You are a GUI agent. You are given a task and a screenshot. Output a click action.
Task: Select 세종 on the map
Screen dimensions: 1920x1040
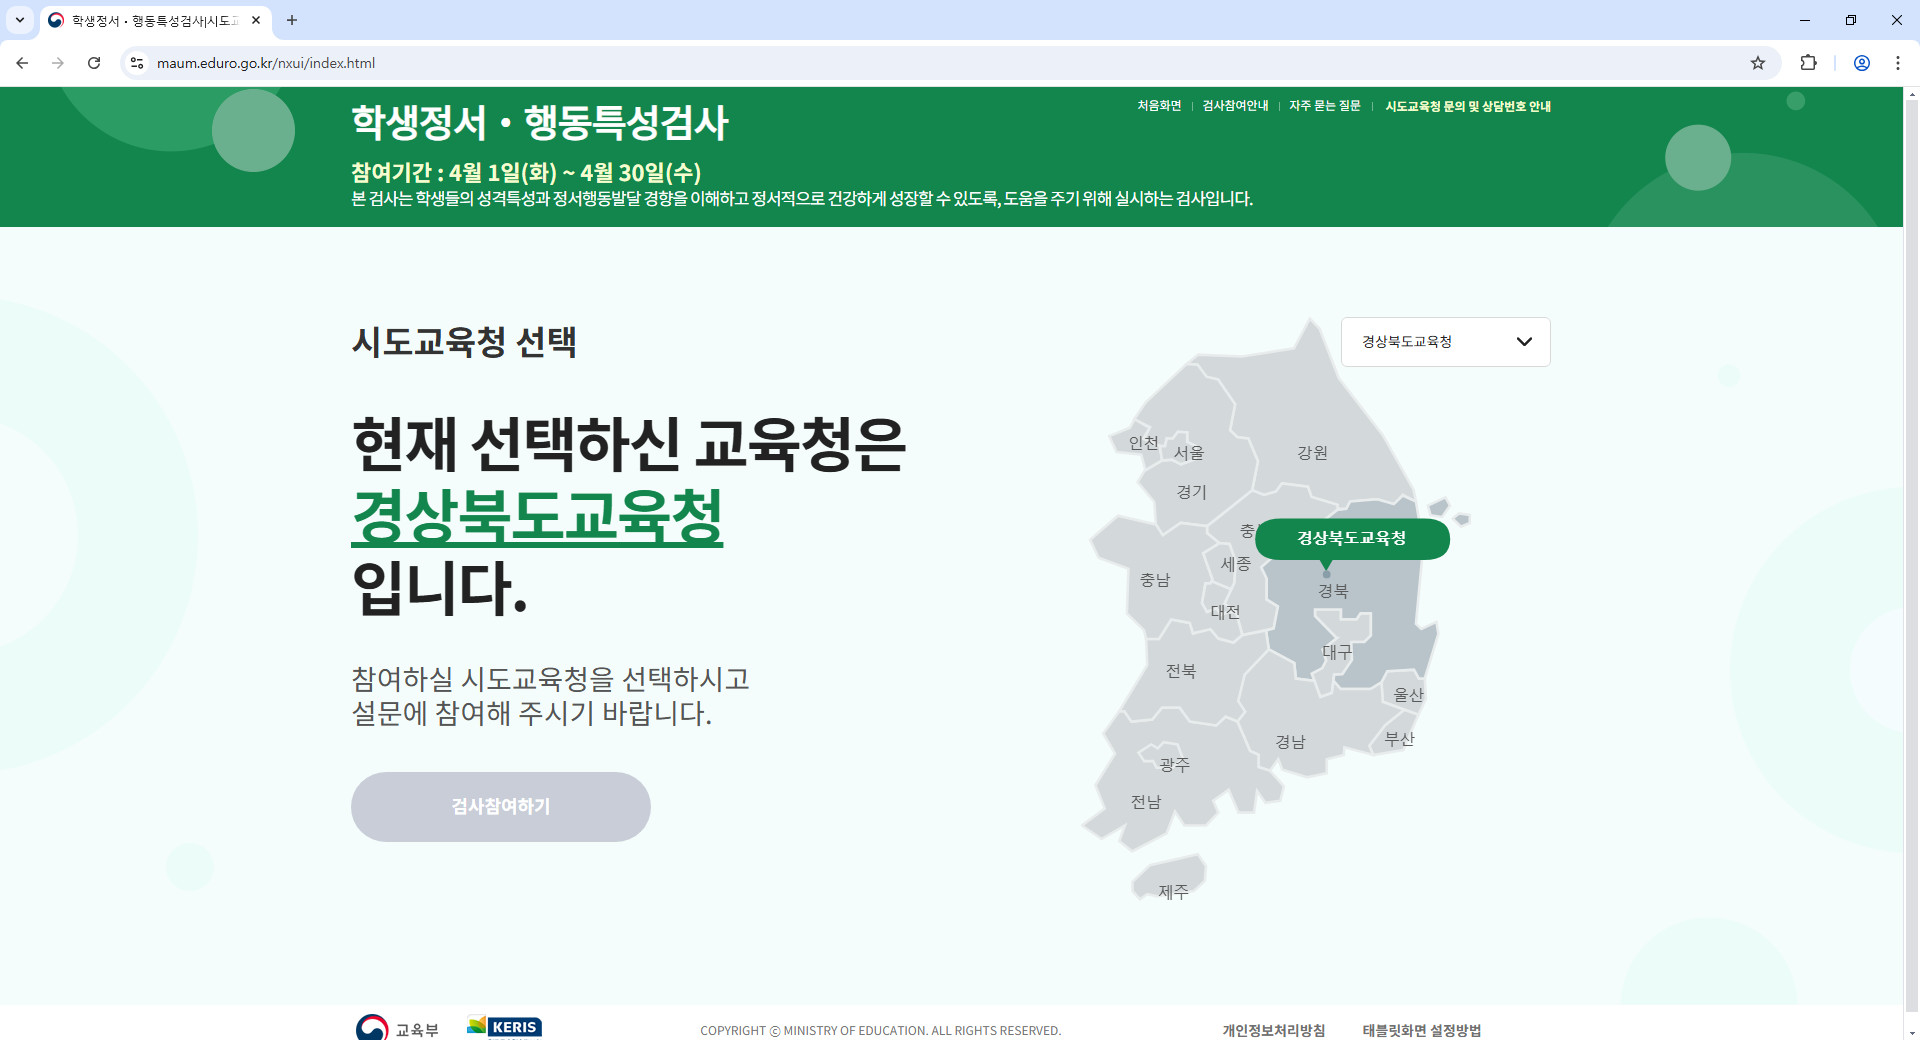coord(1236,564)
